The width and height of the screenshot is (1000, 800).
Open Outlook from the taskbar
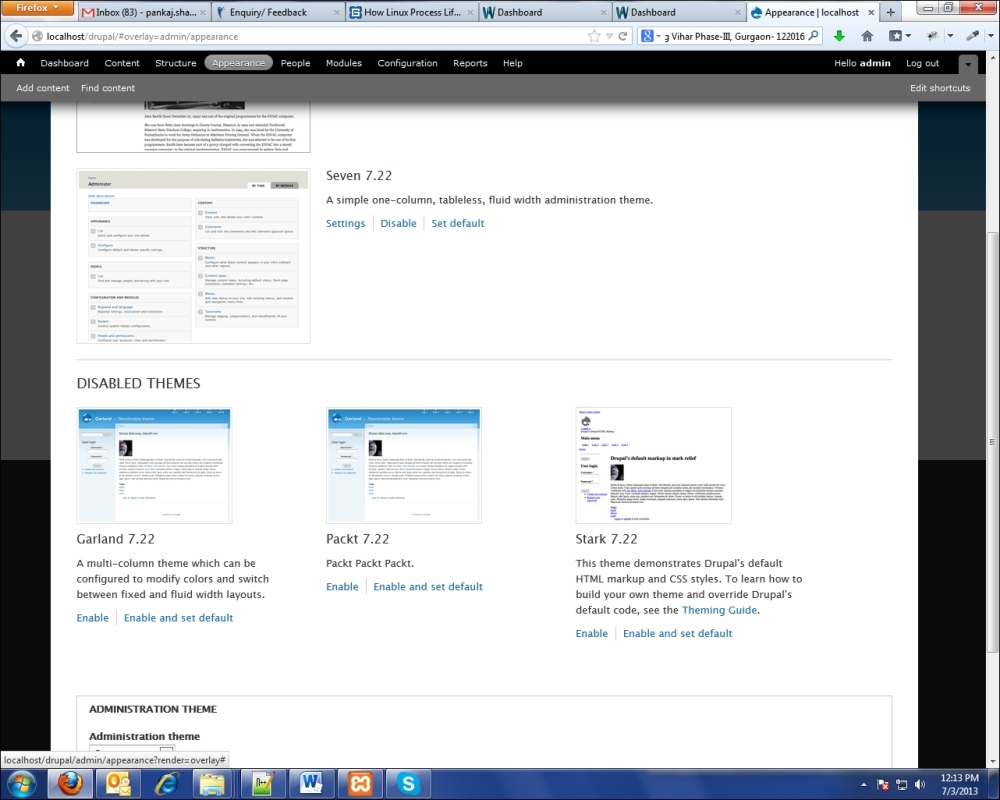pyautogui.click(x=118, y=783)
